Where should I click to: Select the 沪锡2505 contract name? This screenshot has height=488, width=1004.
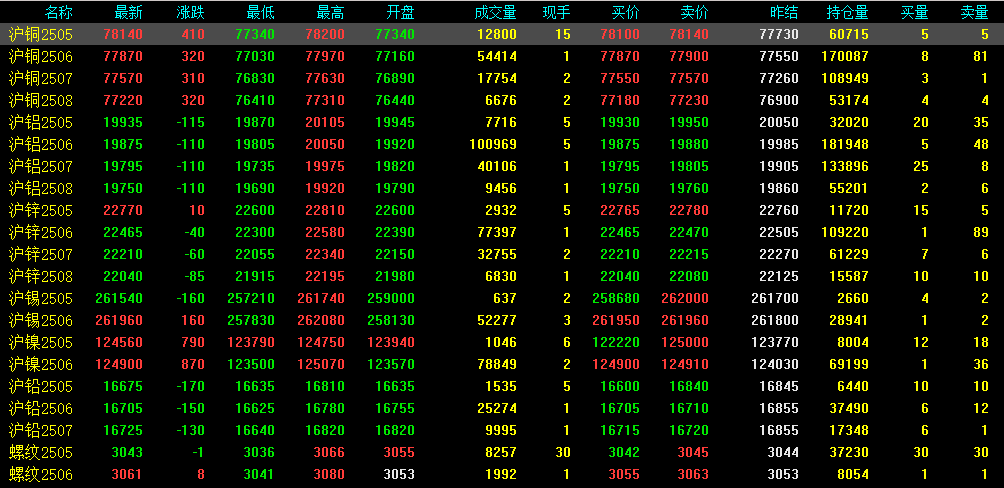point(41,298)
